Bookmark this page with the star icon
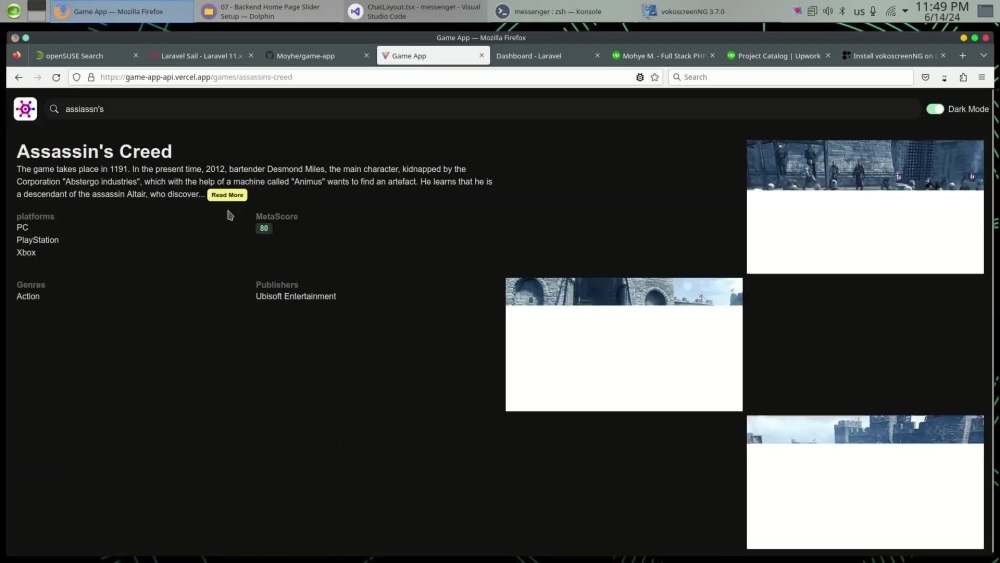The image size is (1000, 563). coord(654,77)
